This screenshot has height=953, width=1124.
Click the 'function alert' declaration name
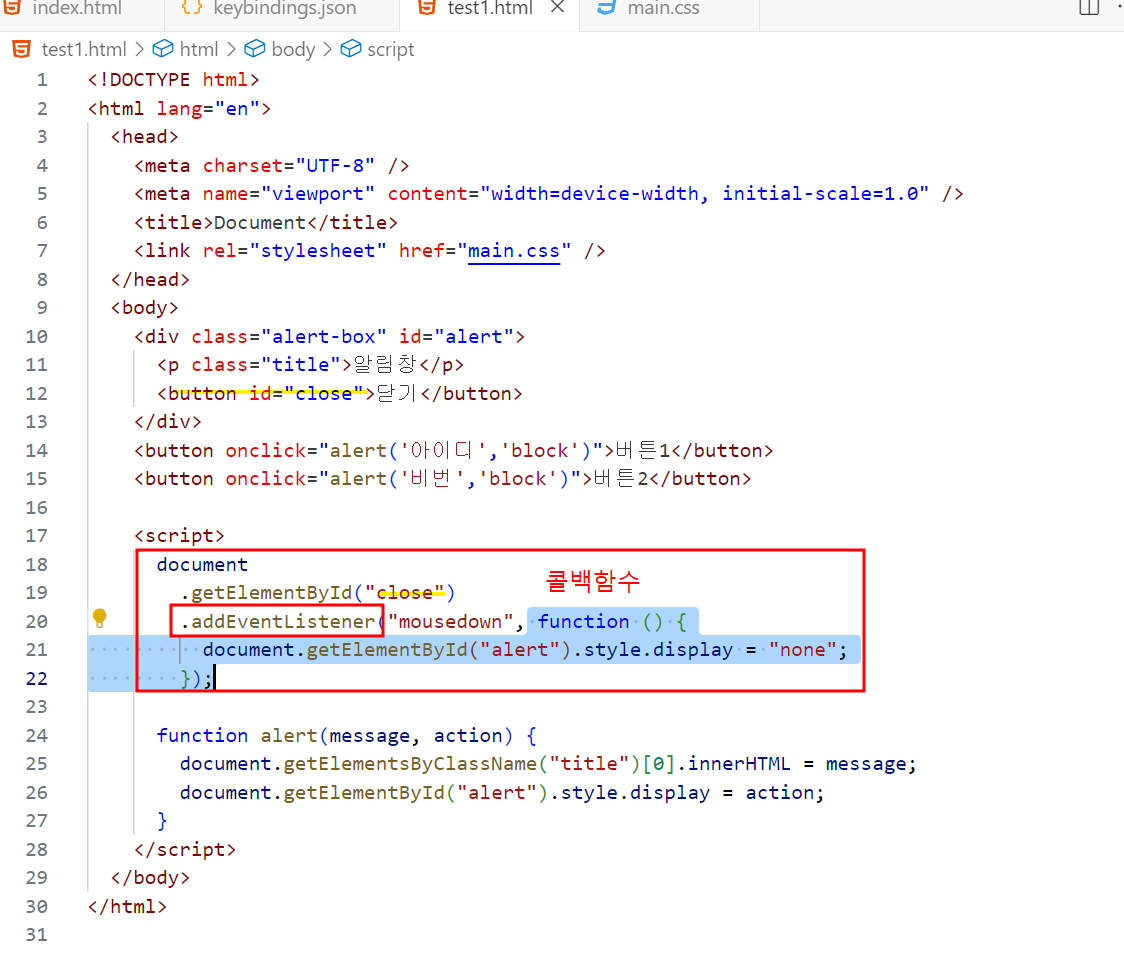coord(289,736)
